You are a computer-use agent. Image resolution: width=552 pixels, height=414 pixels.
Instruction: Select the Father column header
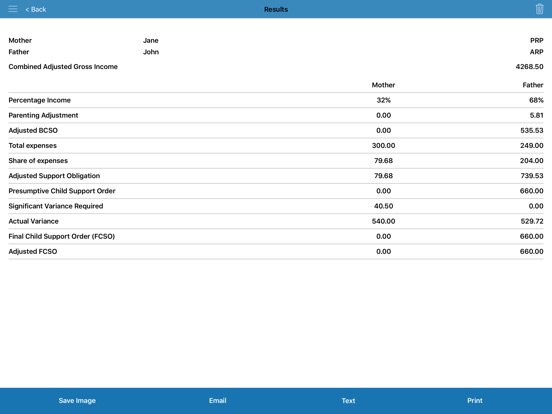click(x=533, y=85)
